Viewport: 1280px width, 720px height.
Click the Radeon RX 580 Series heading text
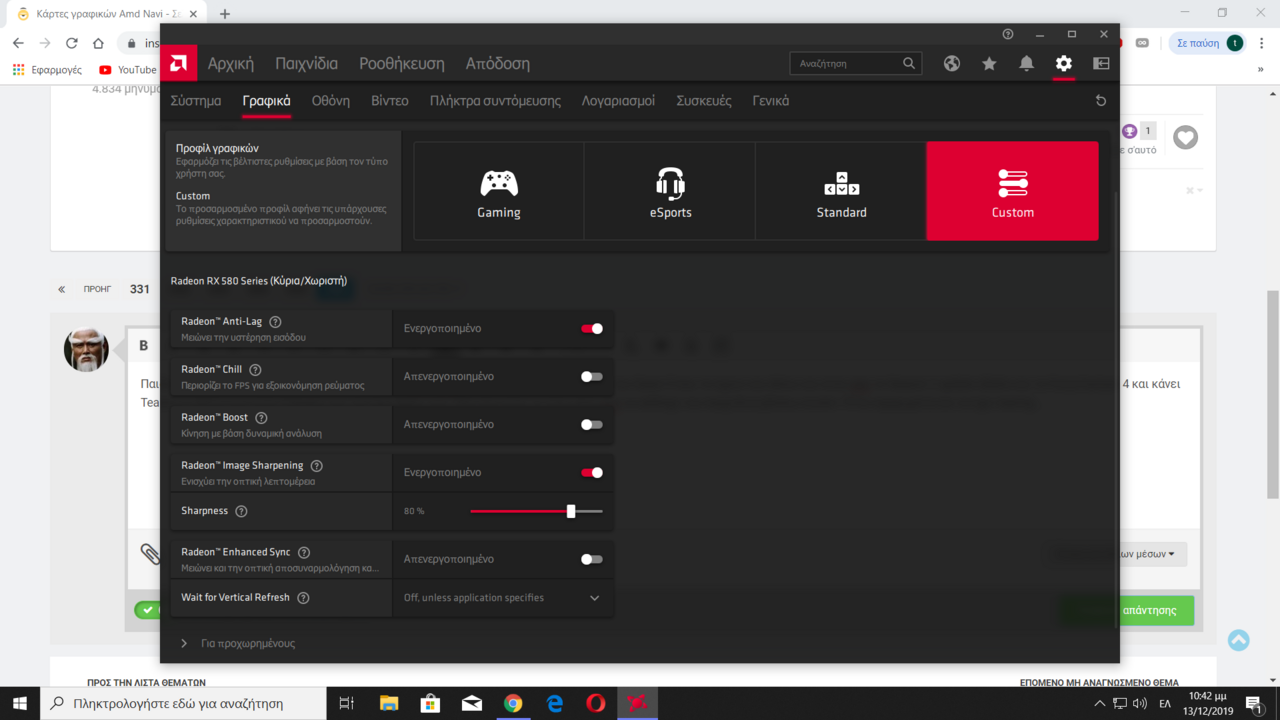pyautogui.click(x=259, y=281)
